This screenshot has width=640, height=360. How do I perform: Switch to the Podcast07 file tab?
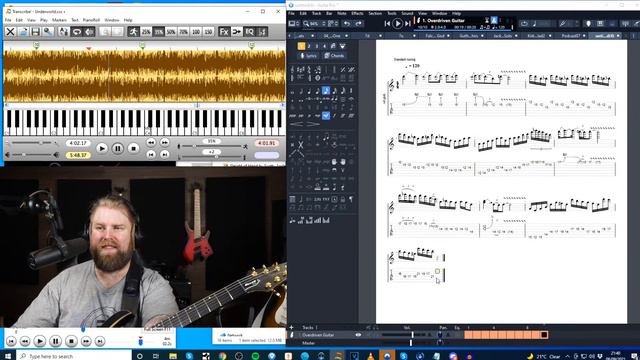tap(571, 36)
